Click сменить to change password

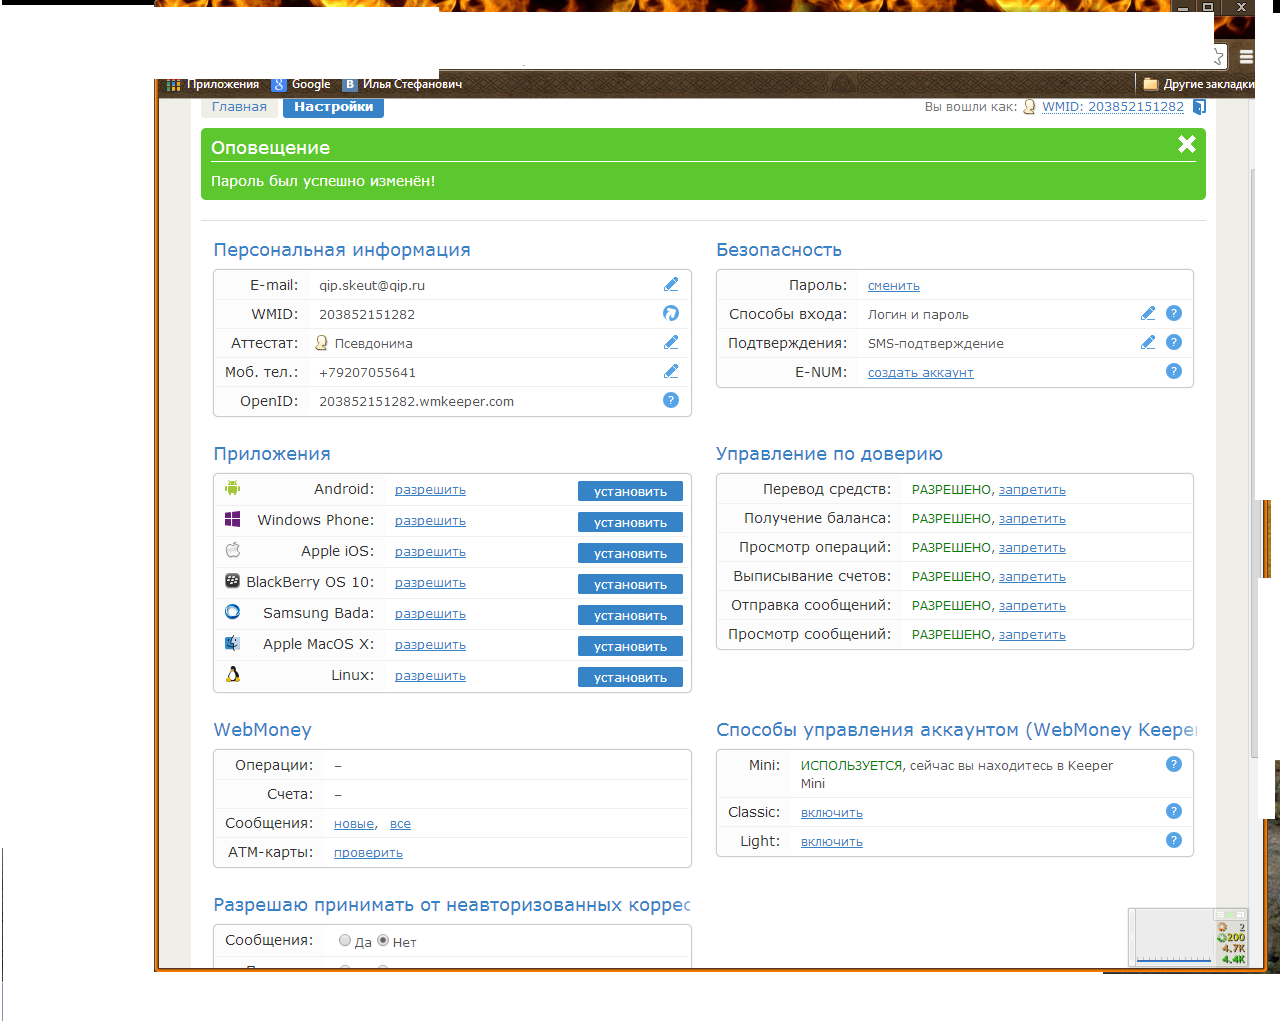tap(894, 286)
